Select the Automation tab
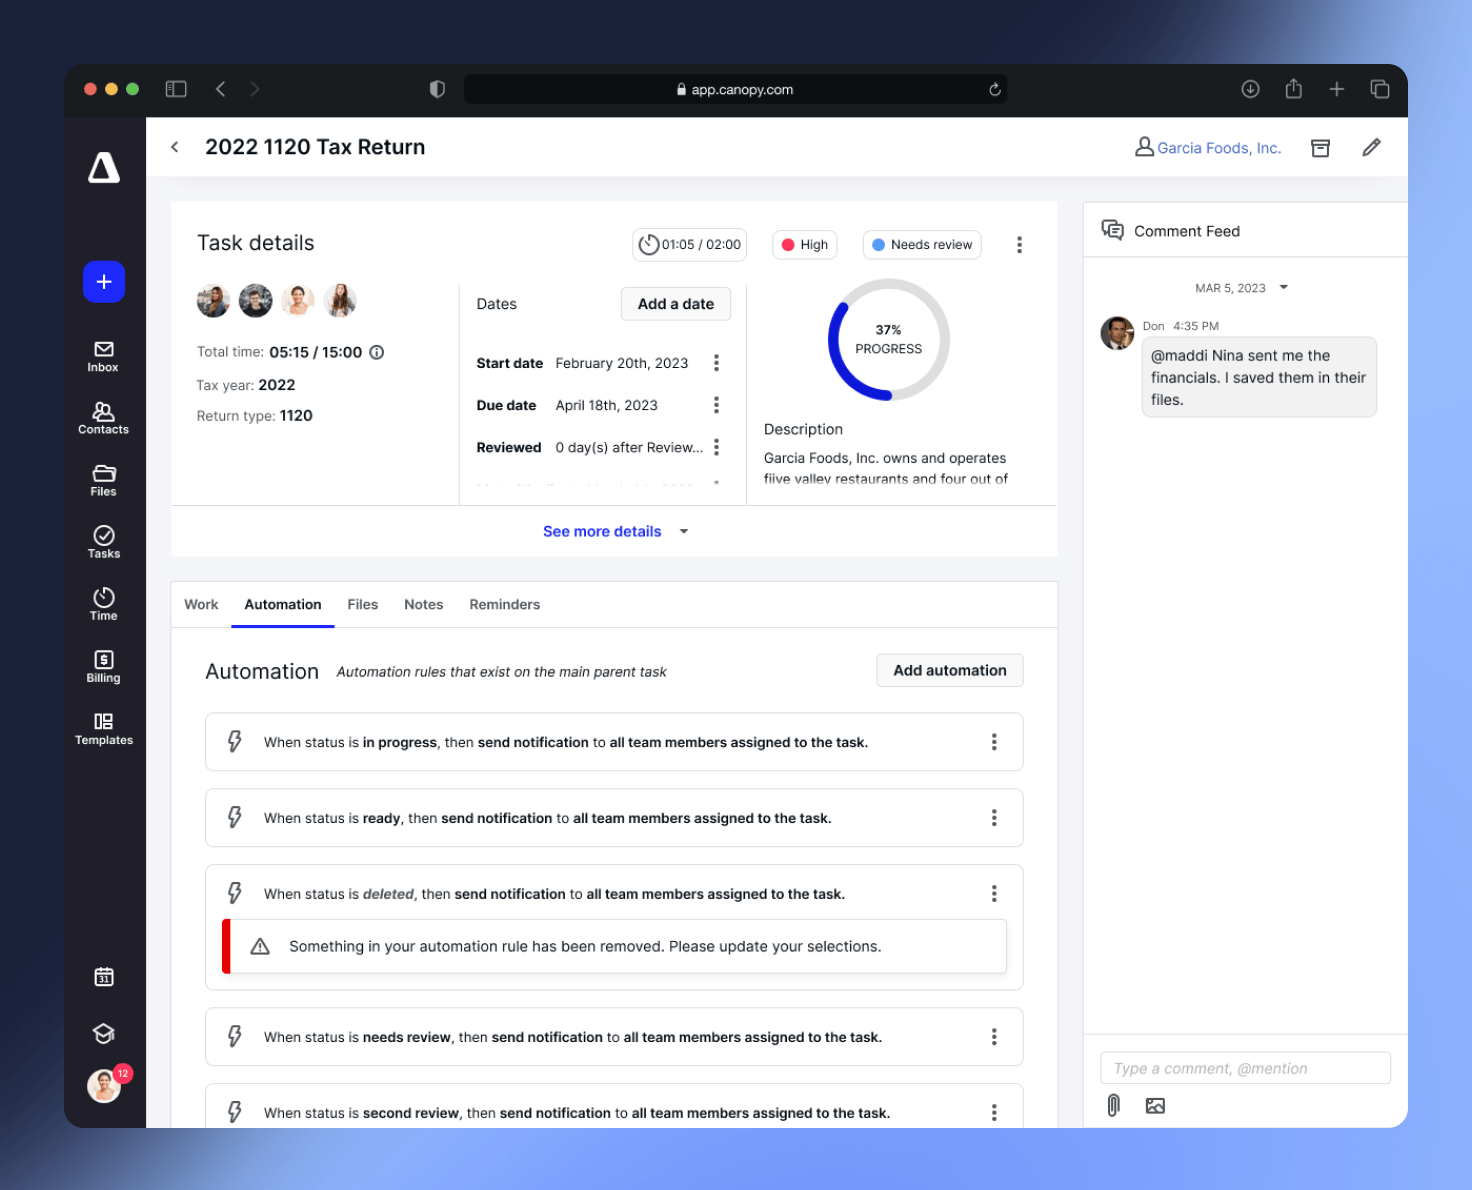 [x=283, y=605]
